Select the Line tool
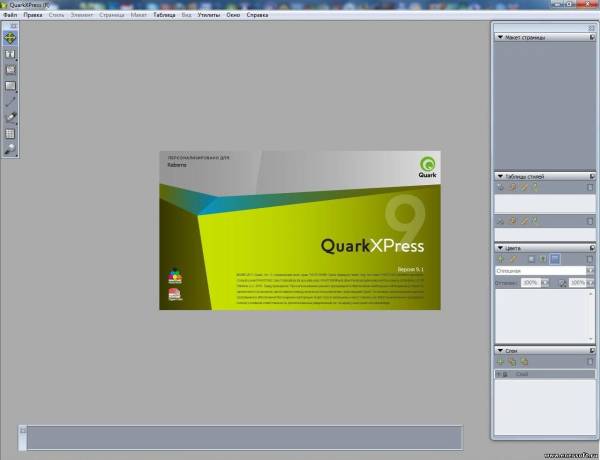Image resolution: width=600 pixels, height=460 pixels. click(10, 101)
